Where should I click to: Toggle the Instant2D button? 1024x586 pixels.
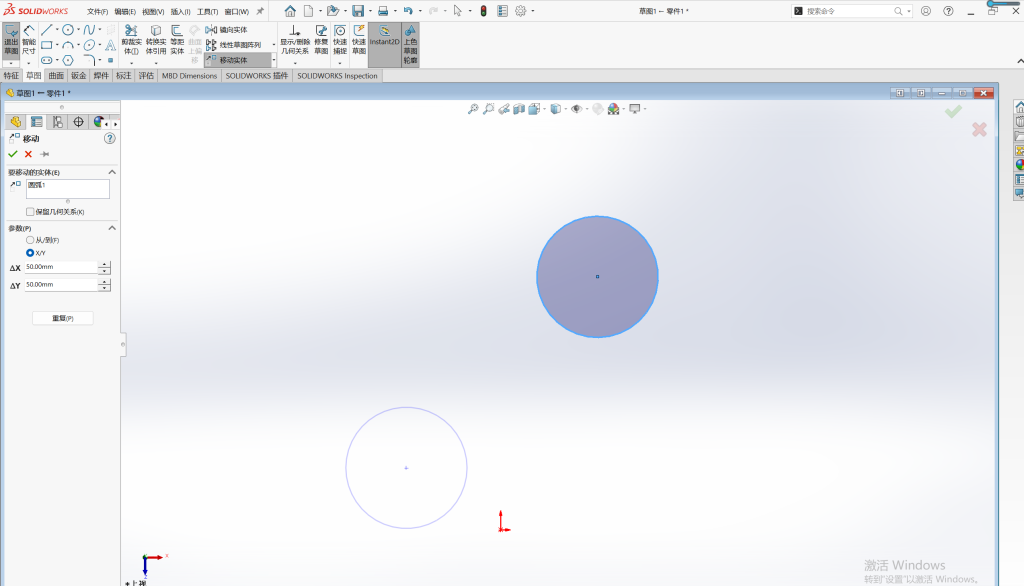[385, 44]
